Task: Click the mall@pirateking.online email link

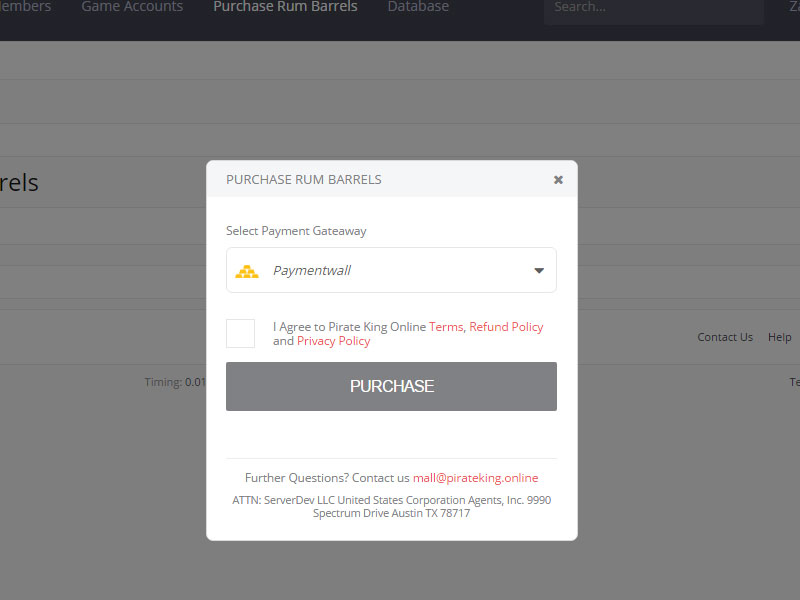Action: (x=476, y=478)
